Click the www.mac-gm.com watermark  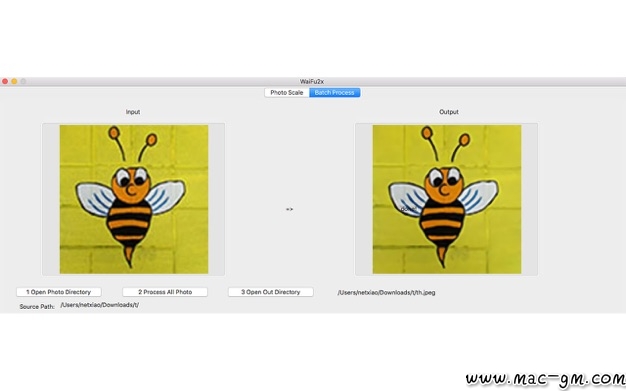click(545, 379)
